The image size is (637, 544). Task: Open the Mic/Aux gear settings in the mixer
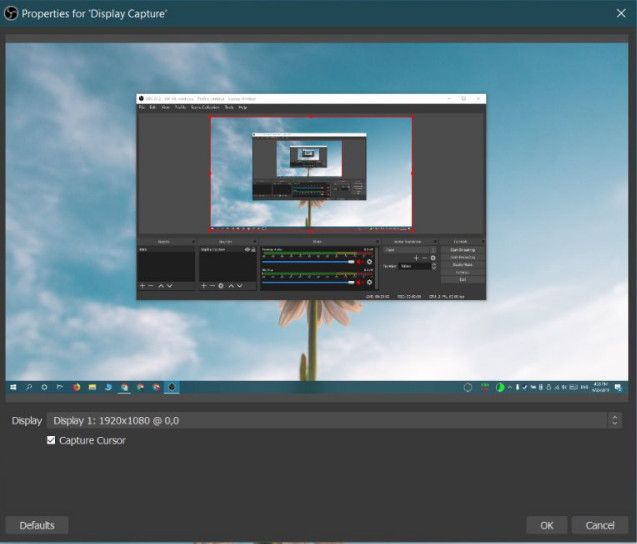tap(369, 282)
